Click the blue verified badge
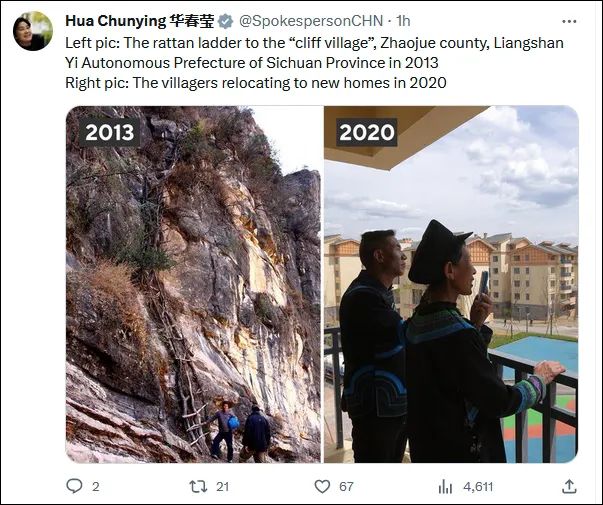This screenshot has height=505, width=603. tap(225, 21)
